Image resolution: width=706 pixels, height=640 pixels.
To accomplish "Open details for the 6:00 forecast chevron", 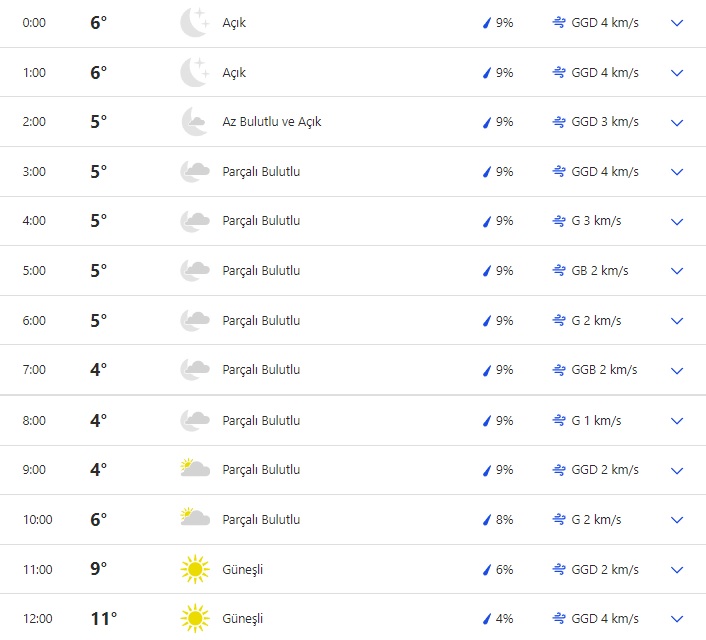I will 677,321.
